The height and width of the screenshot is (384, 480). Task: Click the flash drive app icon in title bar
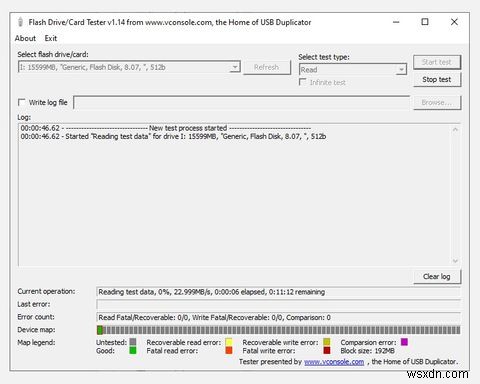[20, 22]
